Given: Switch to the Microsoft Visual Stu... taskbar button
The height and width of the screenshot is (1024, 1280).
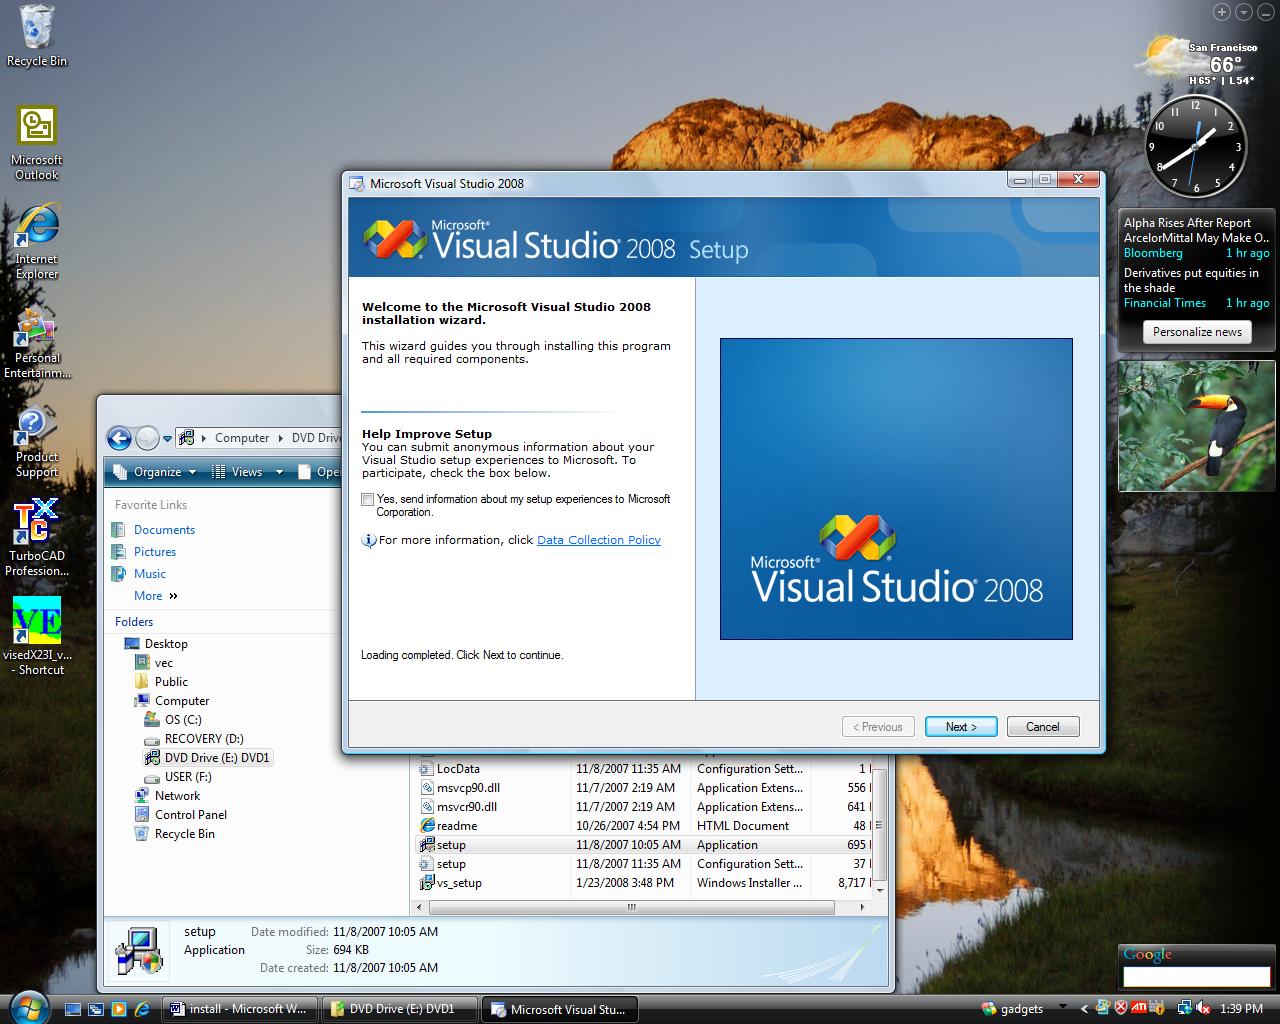Looking at the screenshot, I should [560, 1009].
